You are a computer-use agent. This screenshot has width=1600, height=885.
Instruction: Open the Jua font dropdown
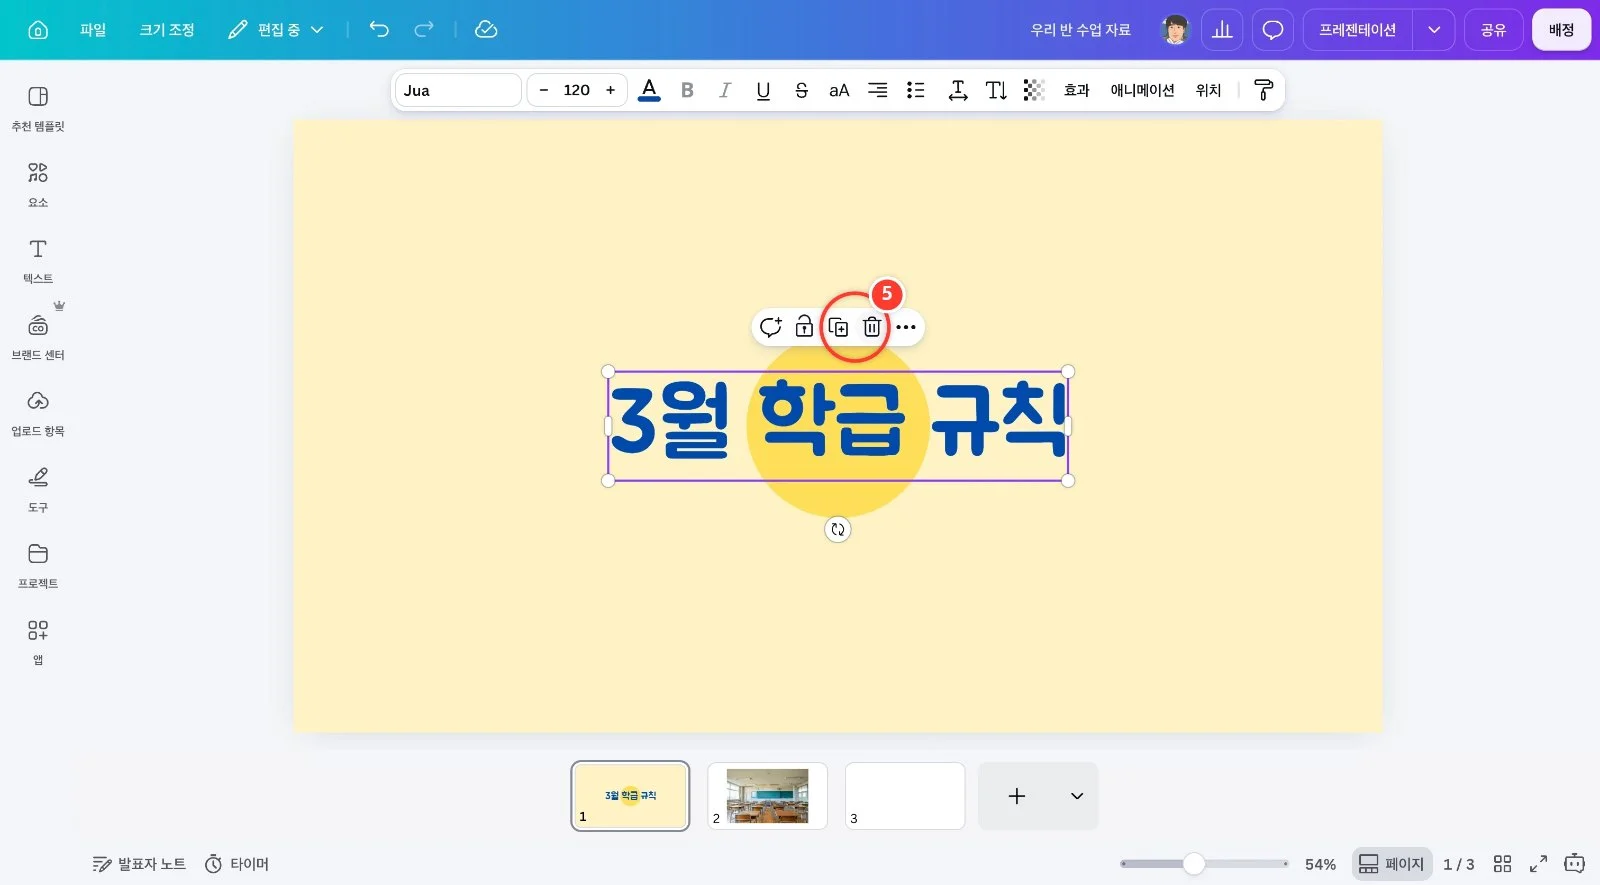458,90
